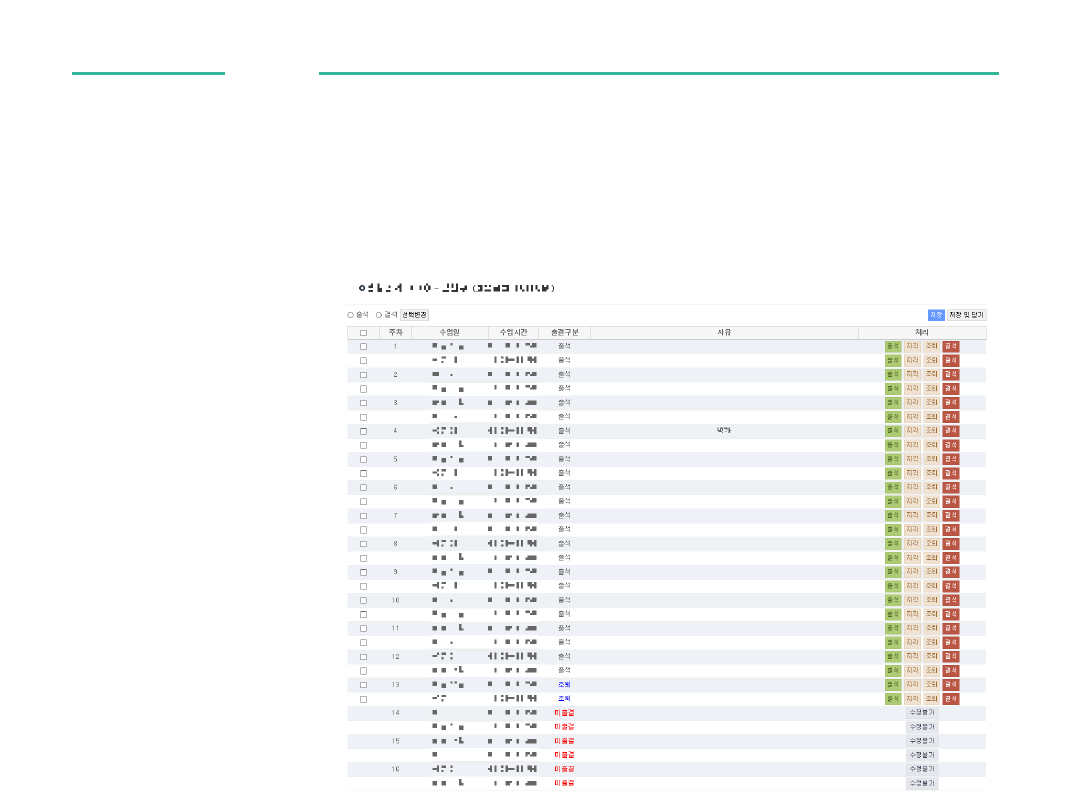Set week 12 first row to 지각

tap(912, 657)
